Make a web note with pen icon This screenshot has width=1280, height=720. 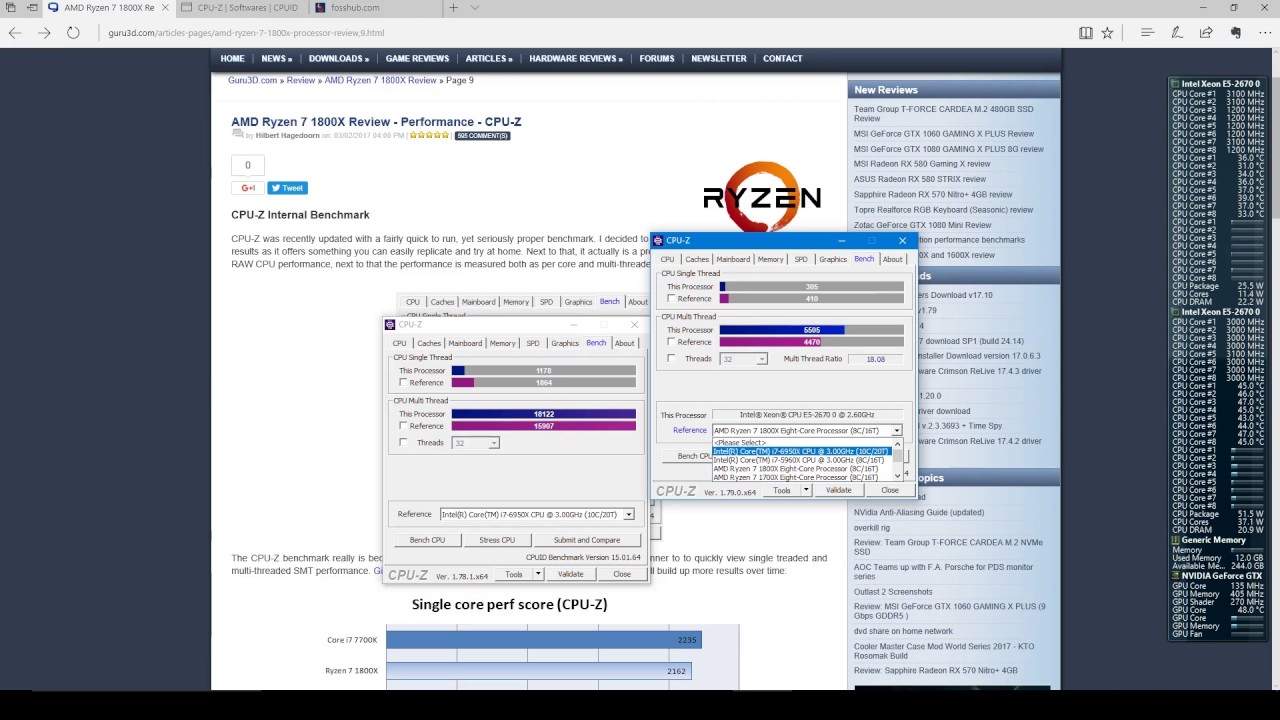click(x=1177, y=33)
